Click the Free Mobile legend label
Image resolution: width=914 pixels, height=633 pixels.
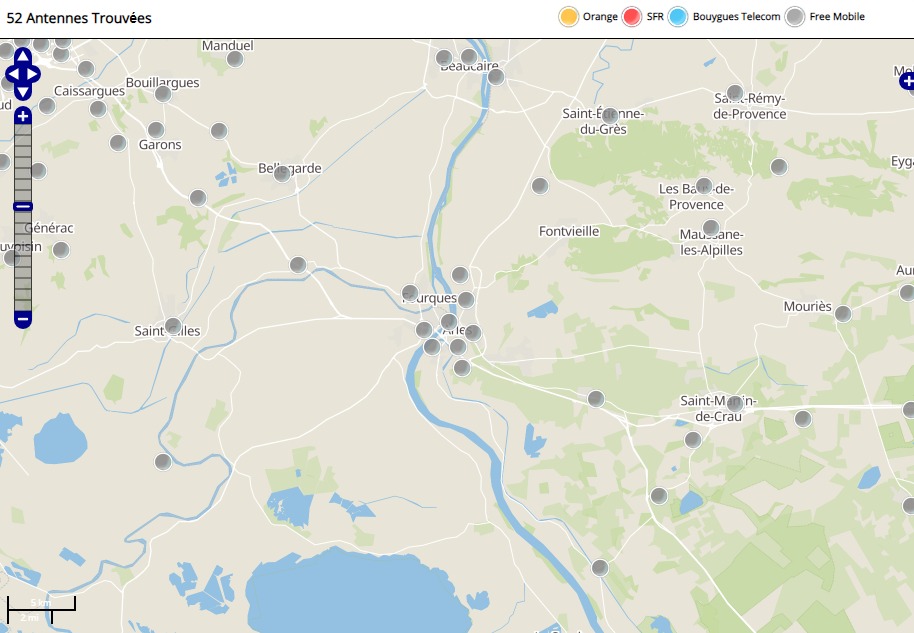pos(836,17)
